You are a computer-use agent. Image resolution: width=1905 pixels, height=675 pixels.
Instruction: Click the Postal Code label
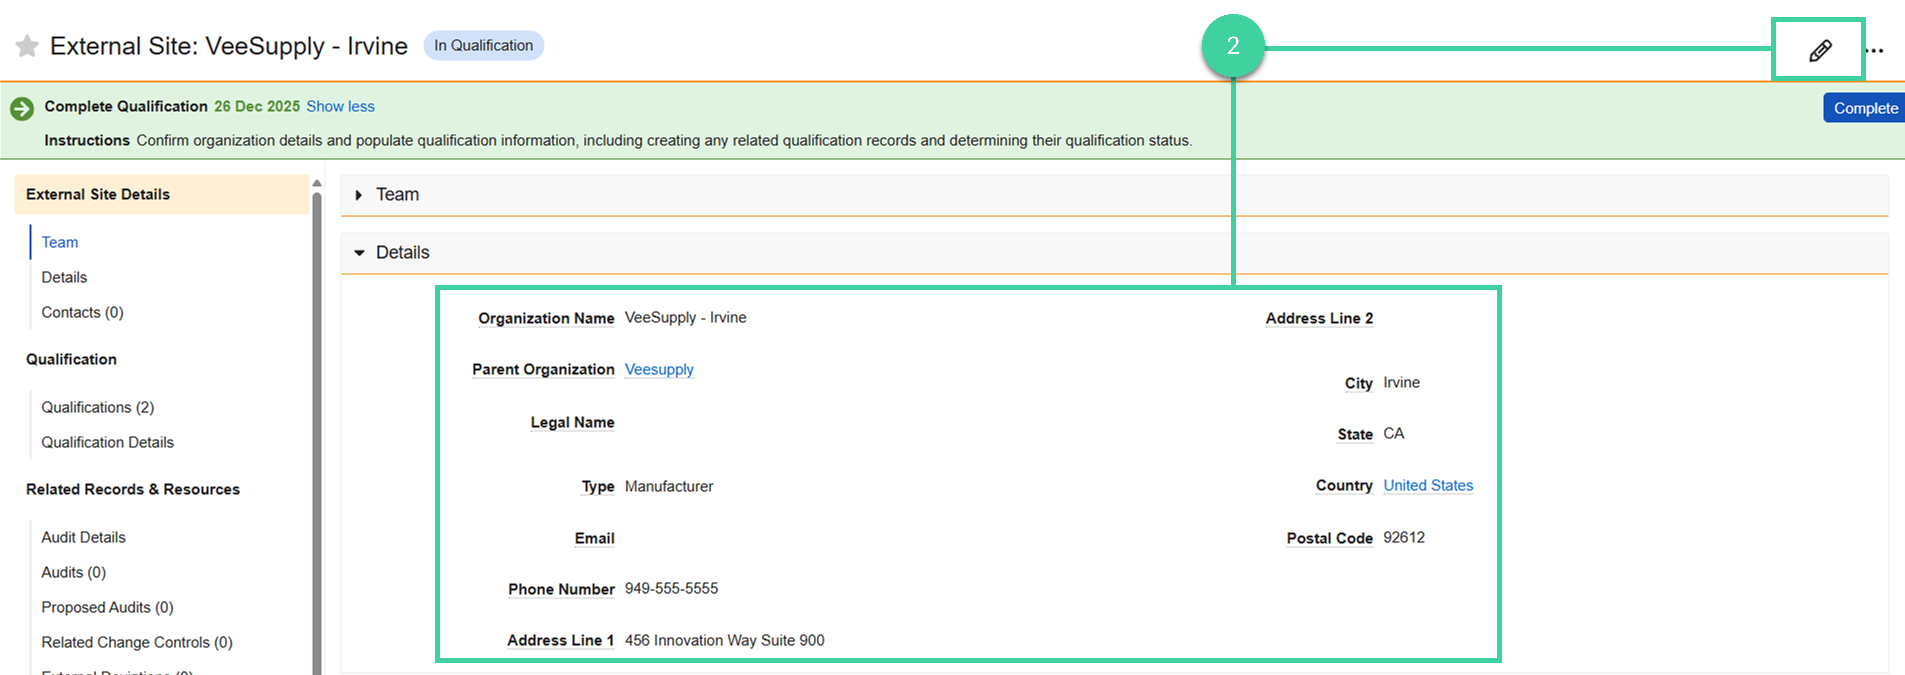(x=1329, y=538)
